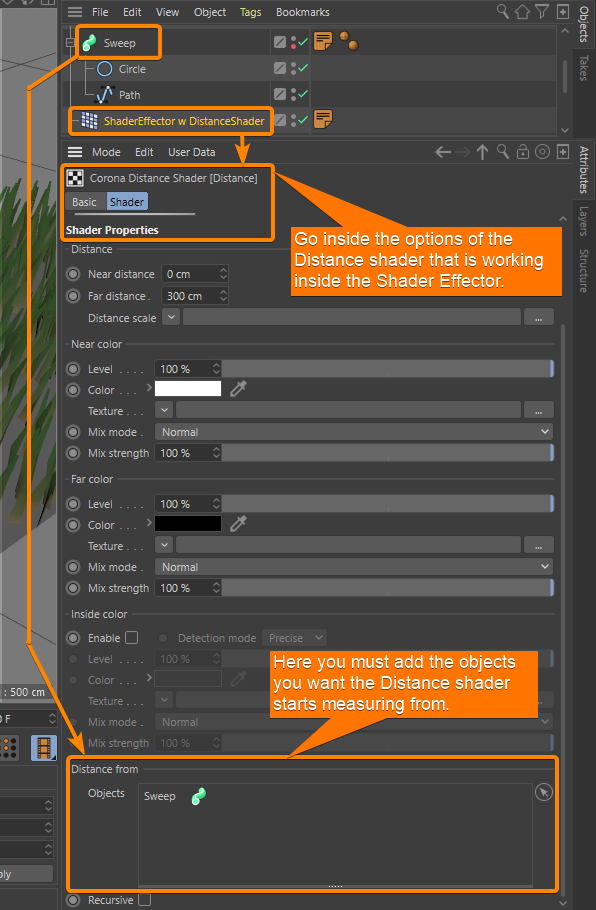Open the Far color Mix mode dropdown

pos(353,567)
